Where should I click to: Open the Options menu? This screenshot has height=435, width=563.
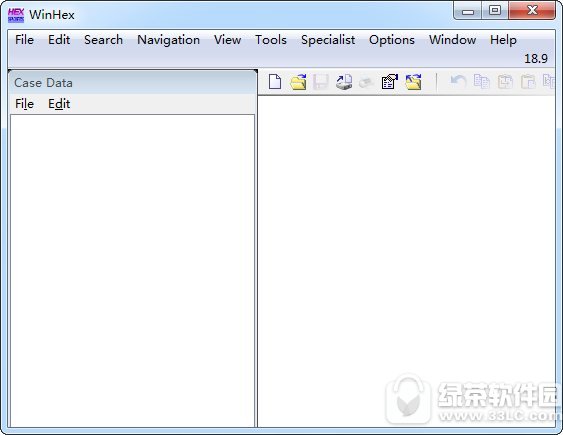coord(392,40)
